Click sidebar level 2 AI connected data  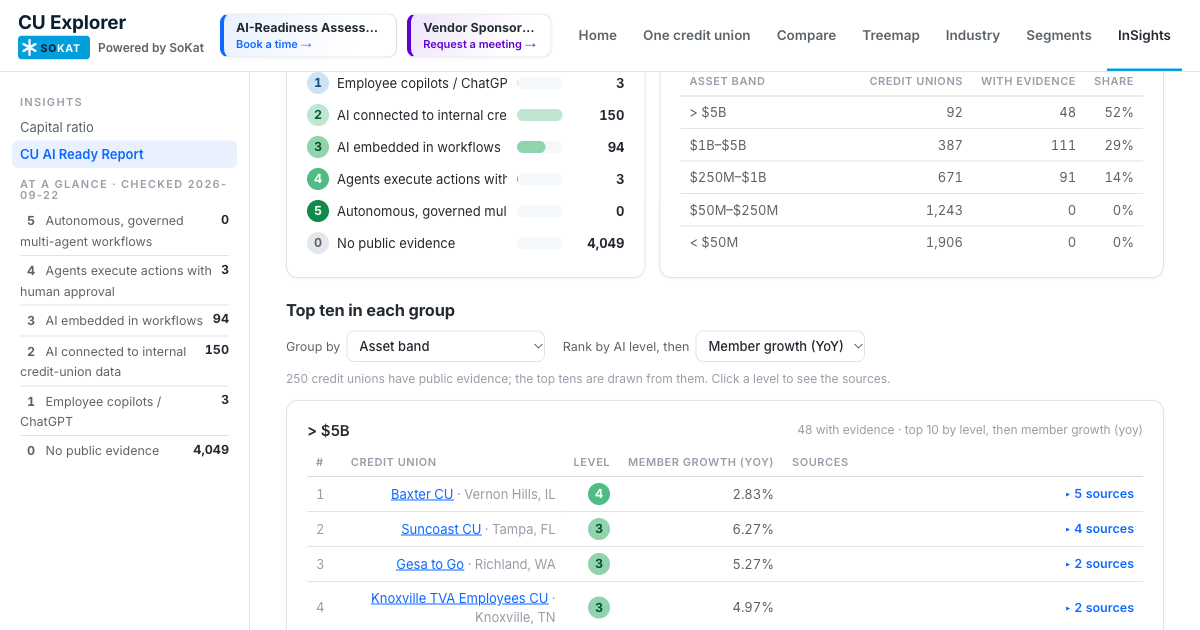tap(124, 361)
